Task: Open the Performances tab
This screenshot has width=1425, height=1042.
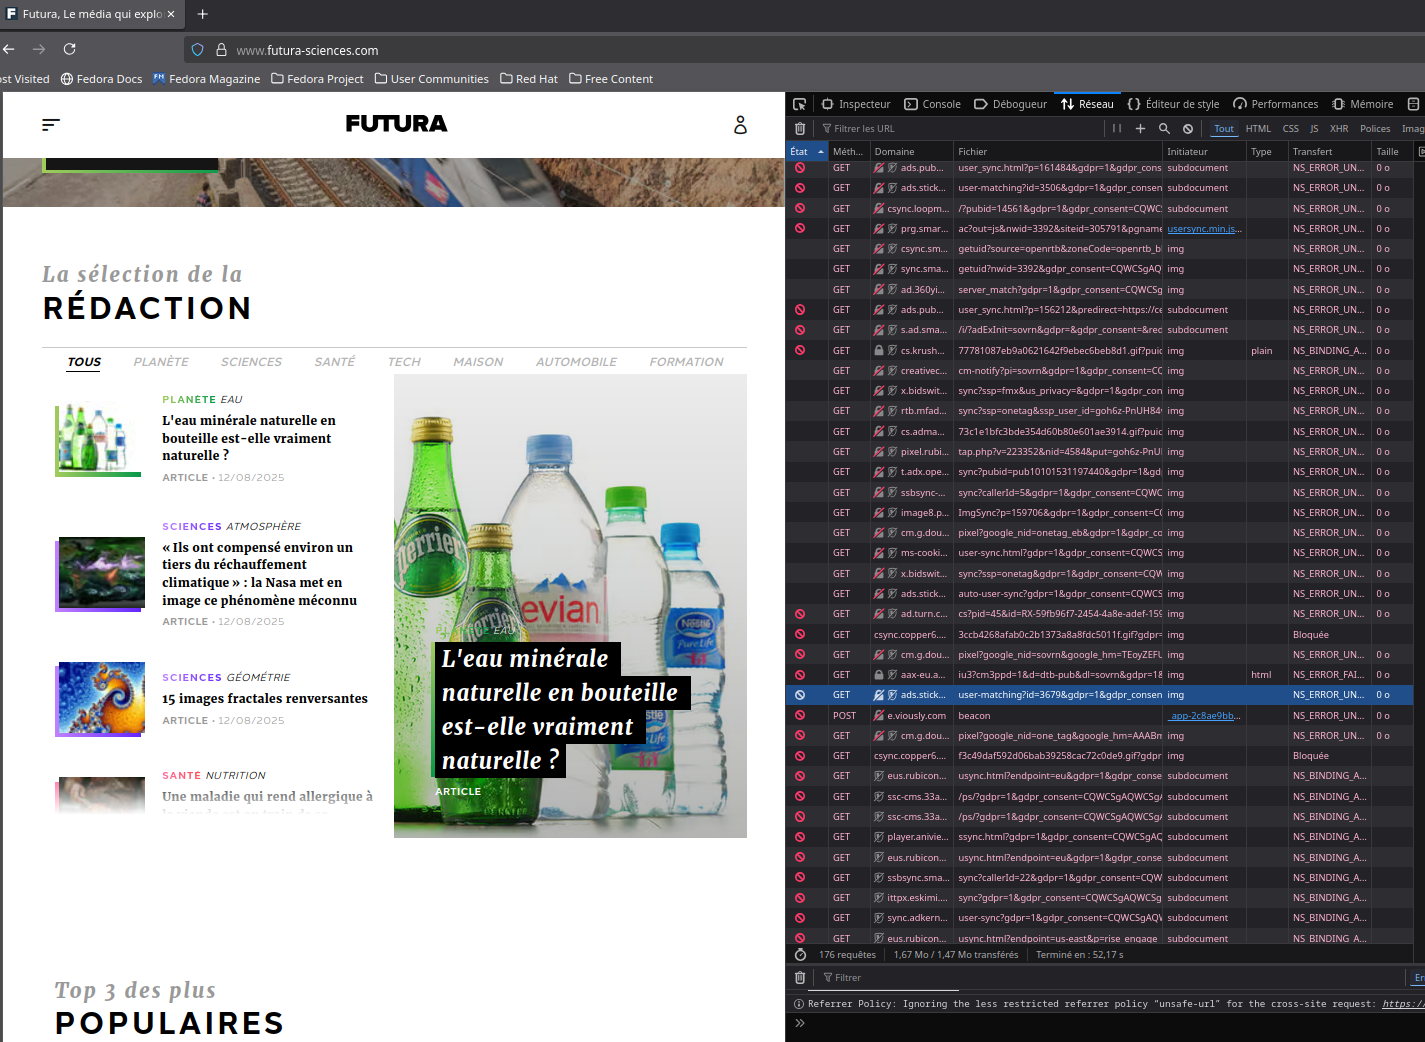Action: tap(1275, 104)
